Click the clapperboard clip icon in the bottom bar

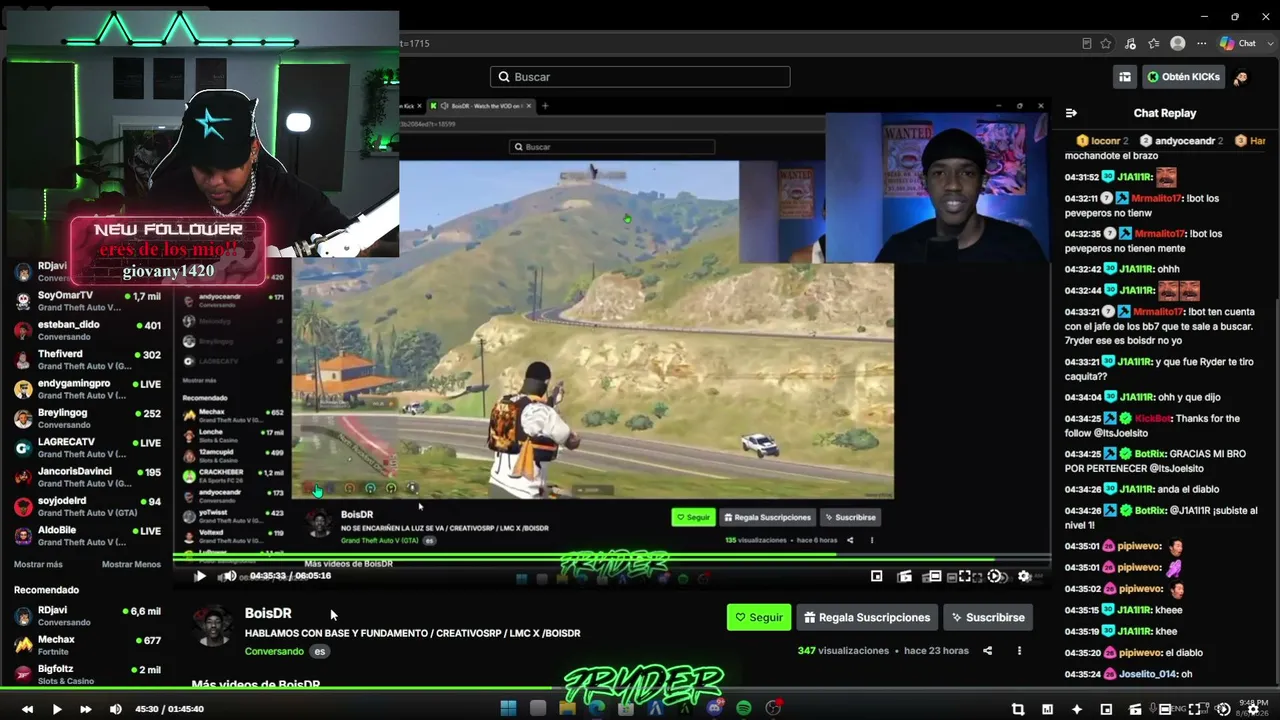(1136, 709)
